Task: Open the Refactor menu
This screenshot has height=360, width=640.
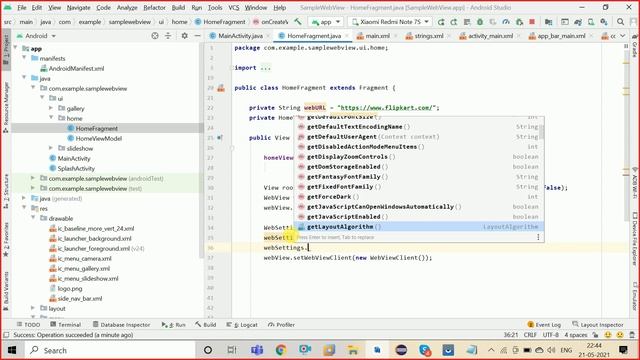Action: click(154, 7)
